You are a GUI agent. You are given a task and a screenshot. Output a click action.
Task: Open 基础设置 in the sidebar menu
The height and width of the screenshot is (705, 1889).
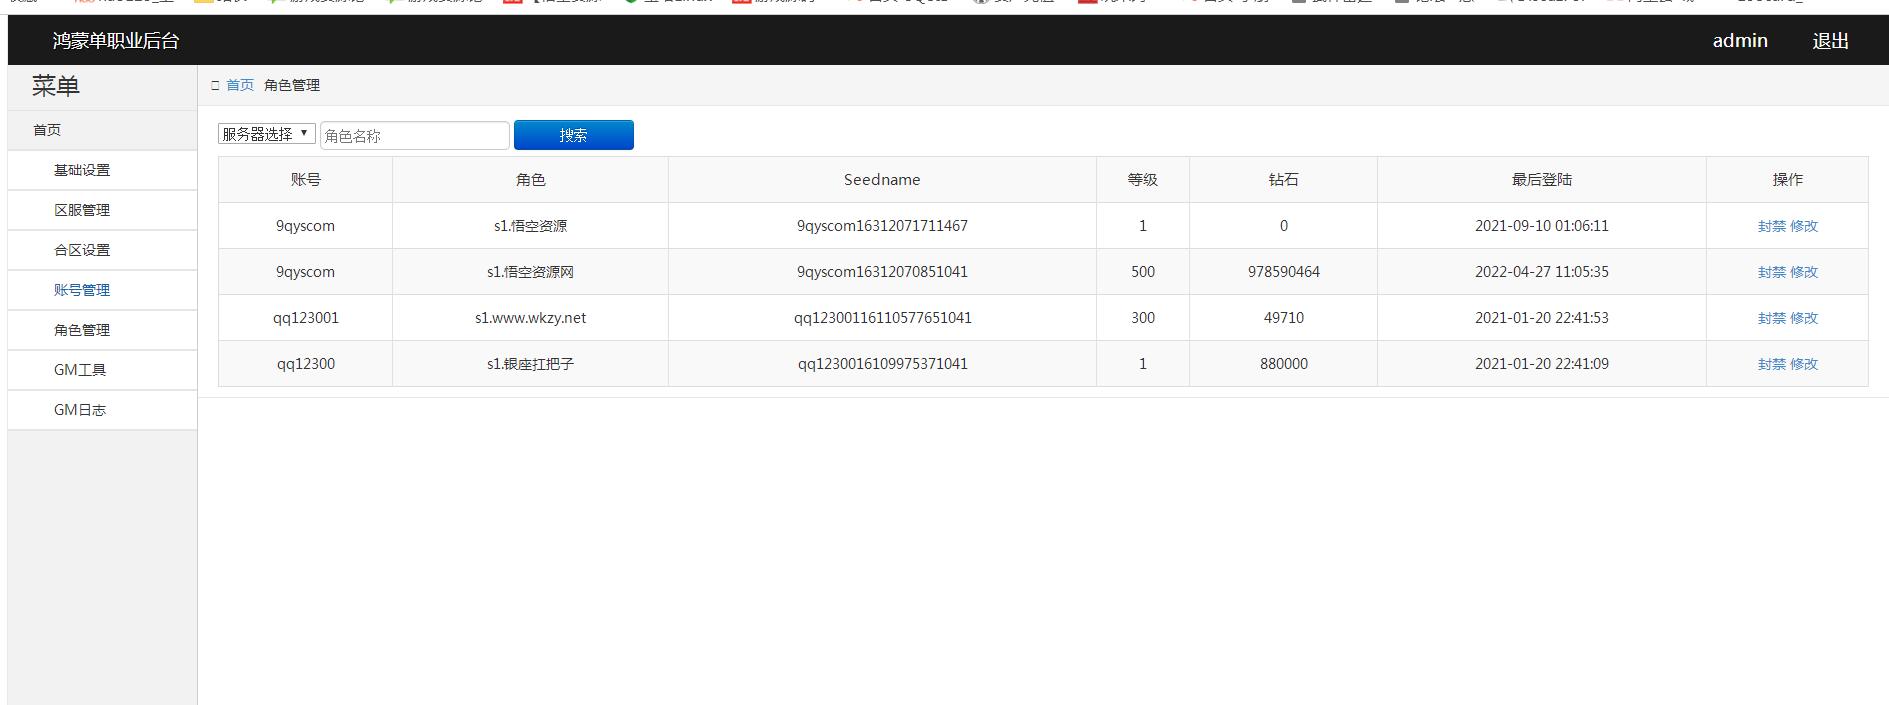coord(82,170)
